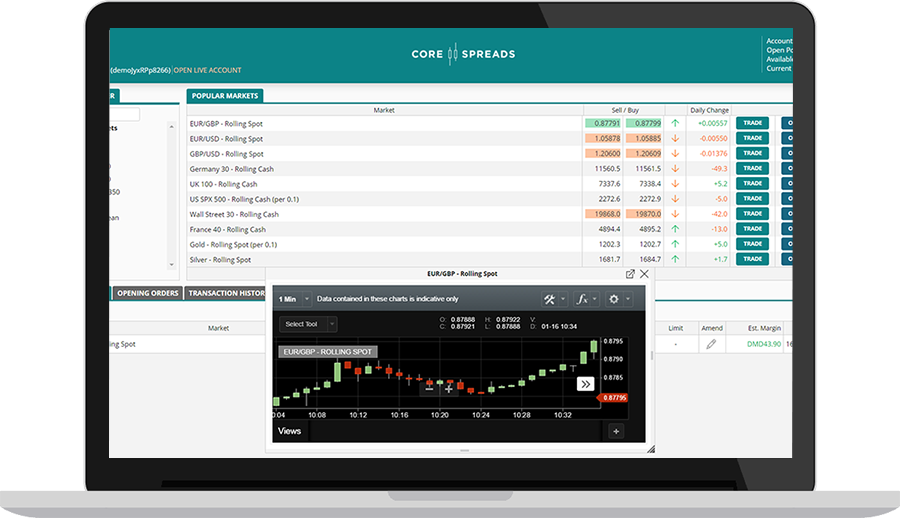Click the chart panel bottom drag handle

click(464, 451)
